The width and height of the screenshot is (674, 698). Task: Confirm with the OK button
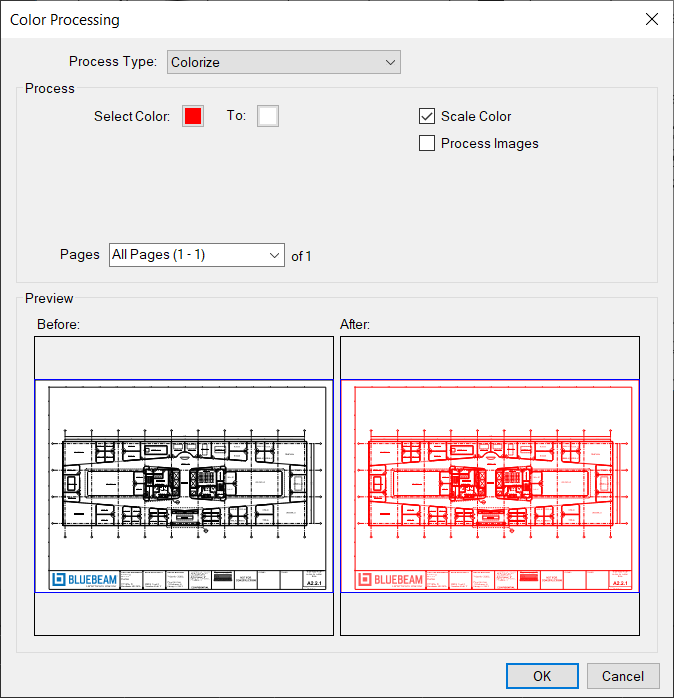542,676
